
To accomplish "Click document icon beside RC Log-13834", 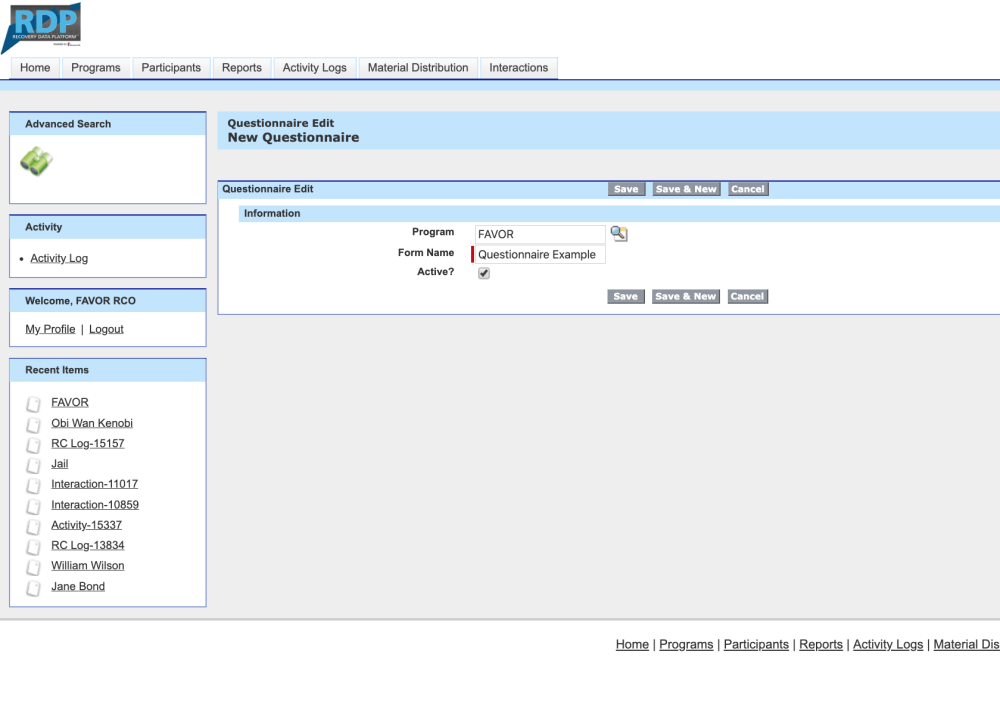I will click(33, 546).
